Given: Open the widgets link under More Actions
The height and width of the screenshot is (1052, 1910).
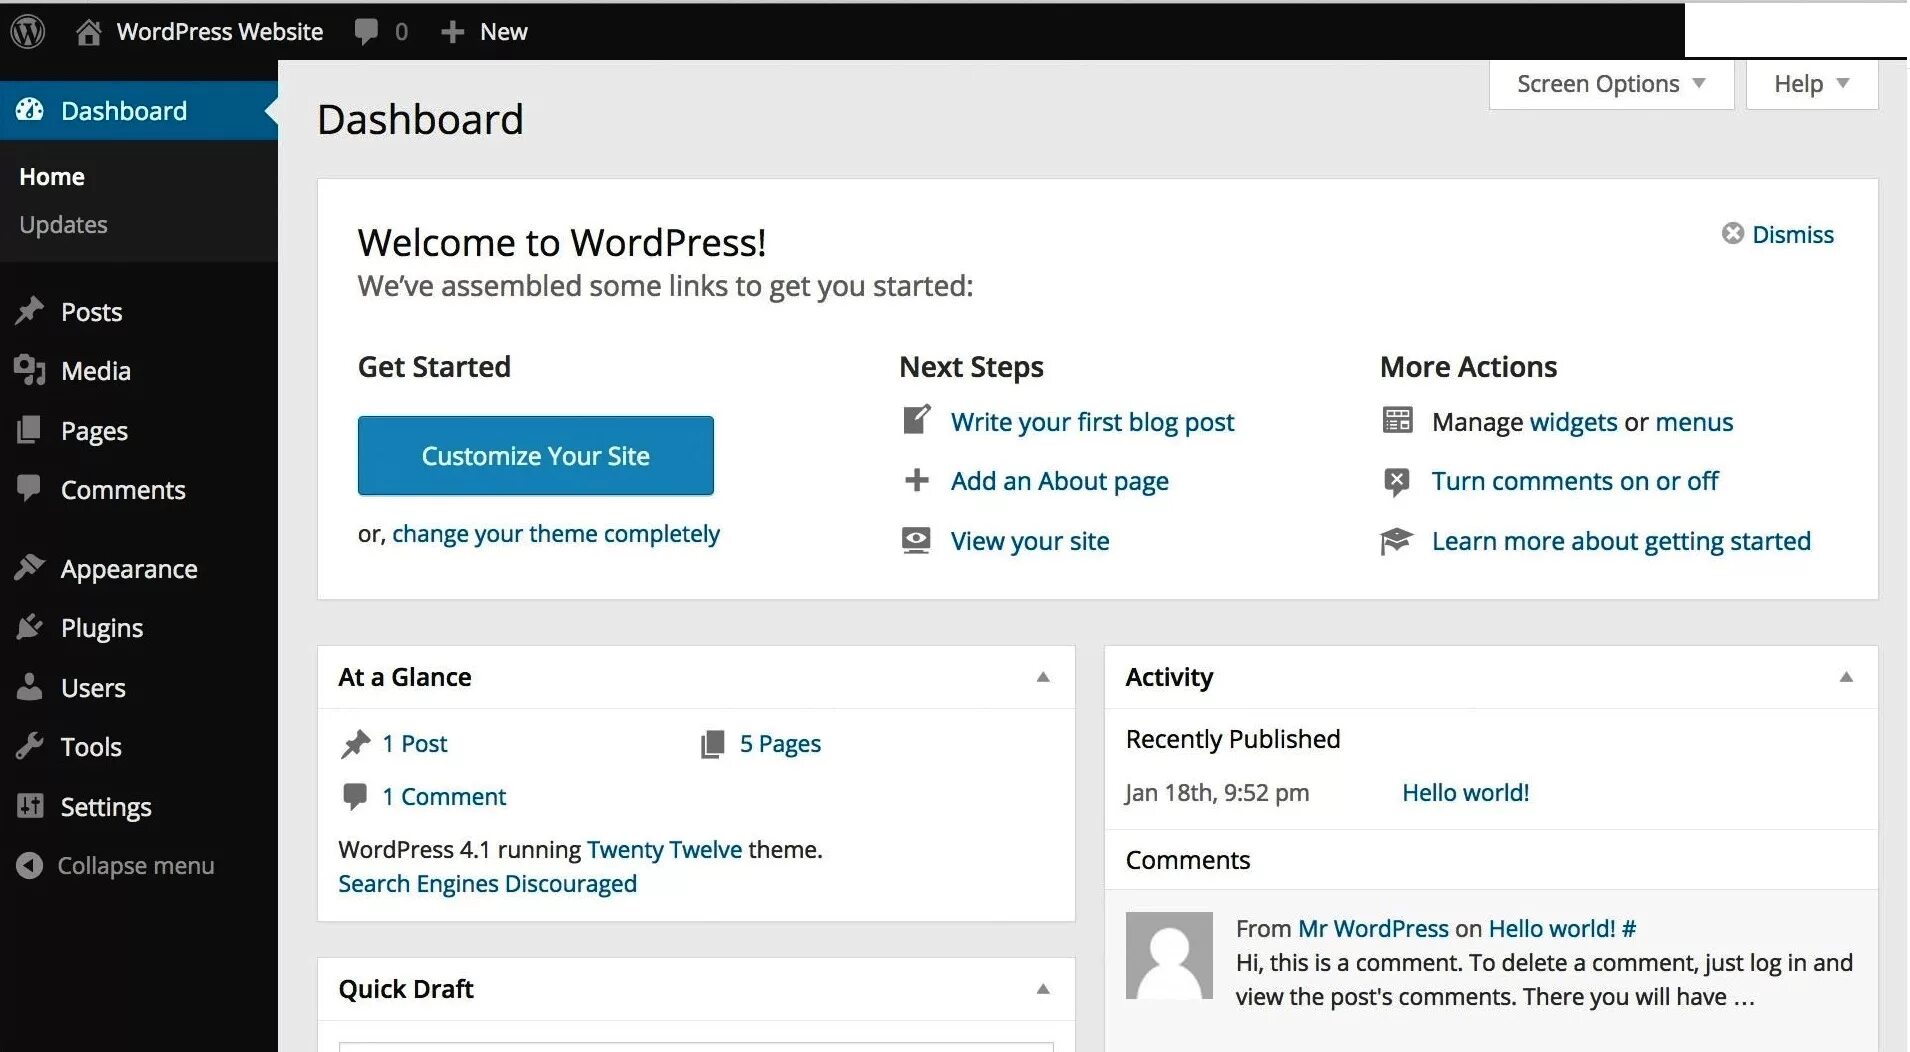Looking at the screenshot, I should click(x=1573, y=422).
